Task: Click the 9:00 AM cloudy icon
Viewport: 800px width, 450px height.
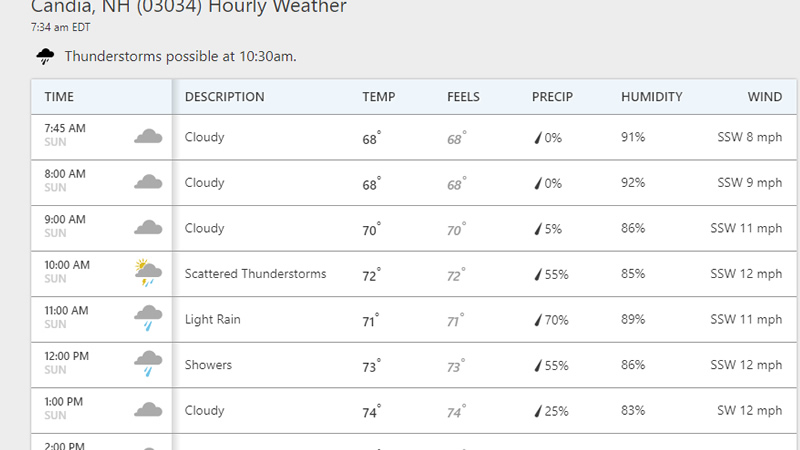Action: (148, 228)
